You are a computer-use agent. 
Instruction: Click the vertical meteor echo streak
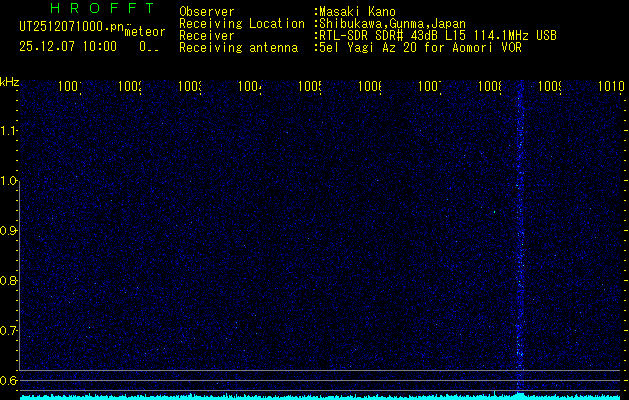click(520, 237)
